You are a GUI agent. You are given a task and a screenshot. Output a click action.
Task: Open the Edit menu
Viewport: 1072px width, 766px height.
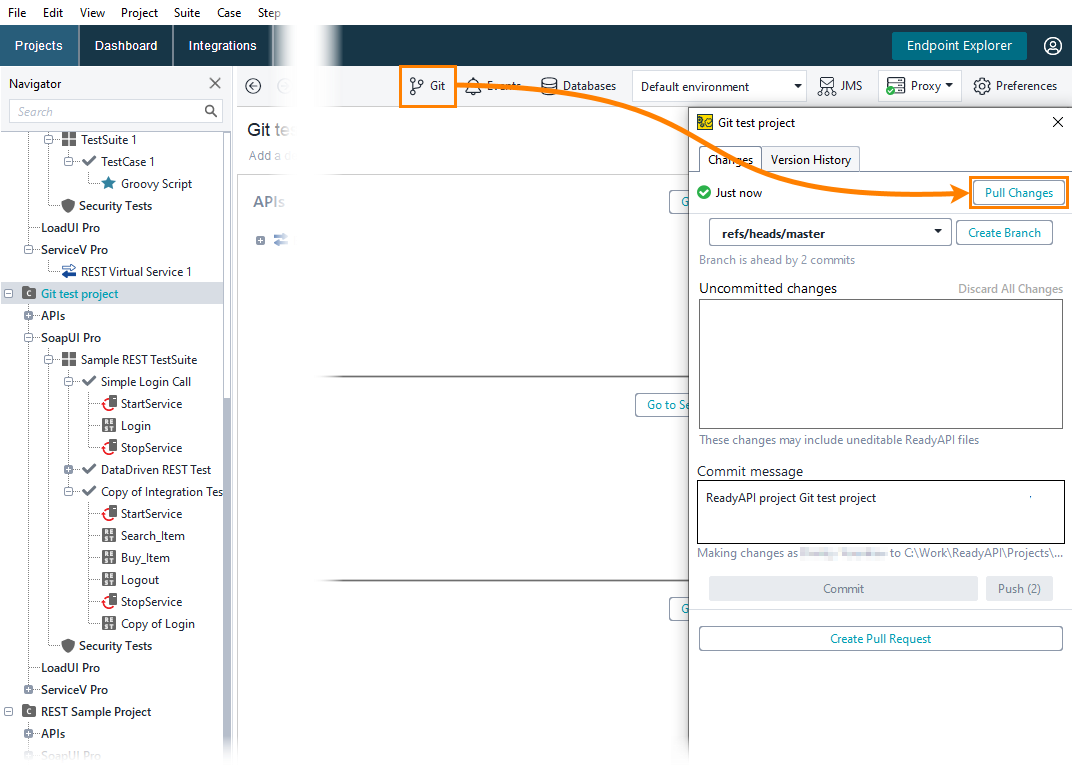[53, 13]
